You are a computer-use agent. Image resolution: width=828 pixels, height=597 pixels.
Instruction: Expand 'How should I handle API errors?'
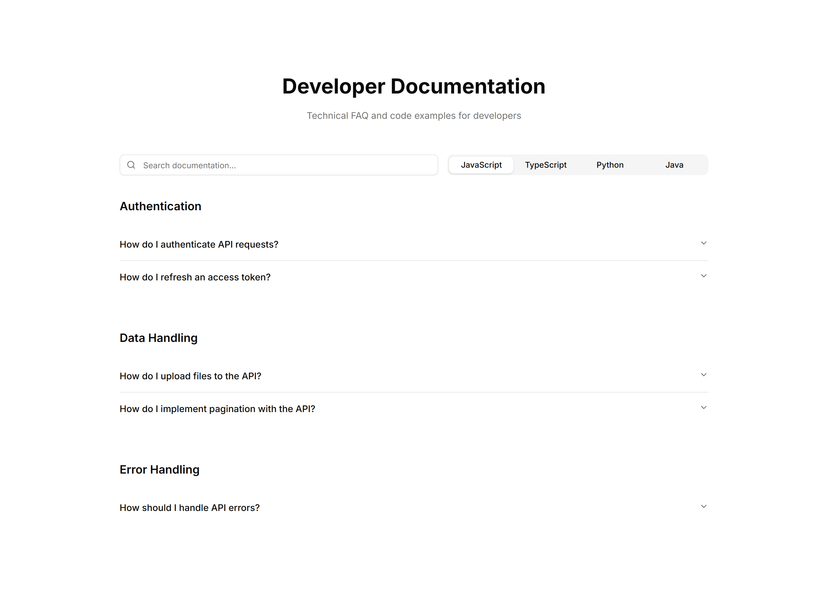tap(413, 508)
